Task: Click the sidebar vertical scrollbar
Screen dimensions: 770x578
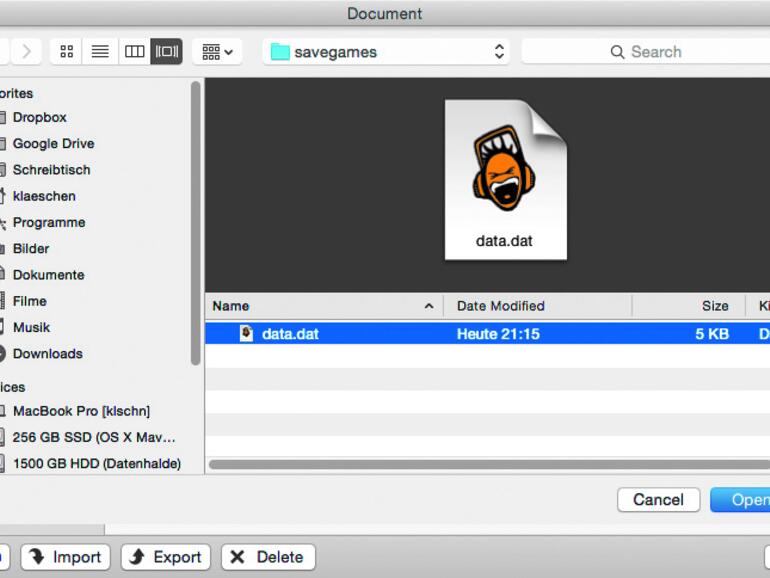Action: point(195,223)
